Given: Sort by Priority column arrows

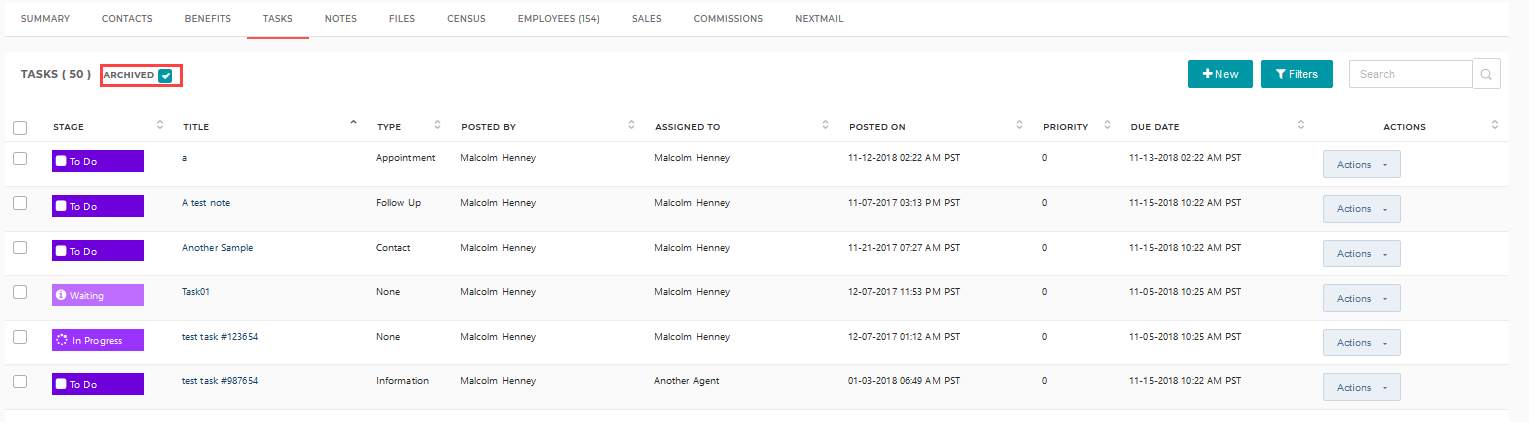Looking at the screenshot, I should 1107,125.
